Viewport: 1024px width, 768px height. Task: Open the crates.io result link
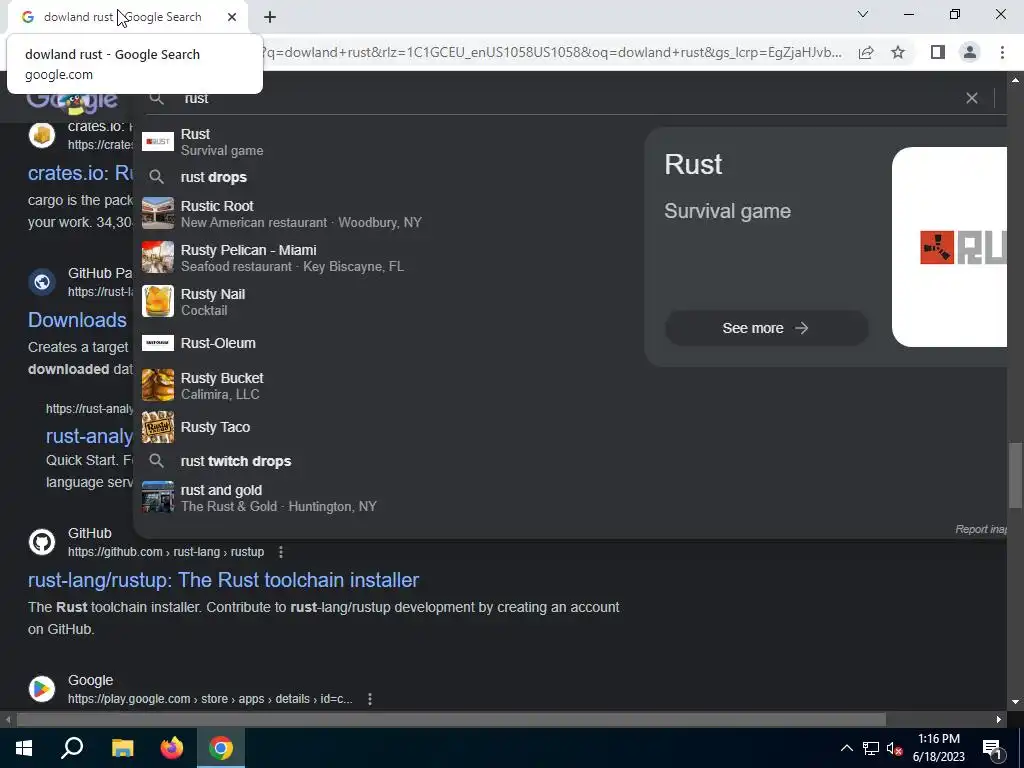(x=80, y=173)
